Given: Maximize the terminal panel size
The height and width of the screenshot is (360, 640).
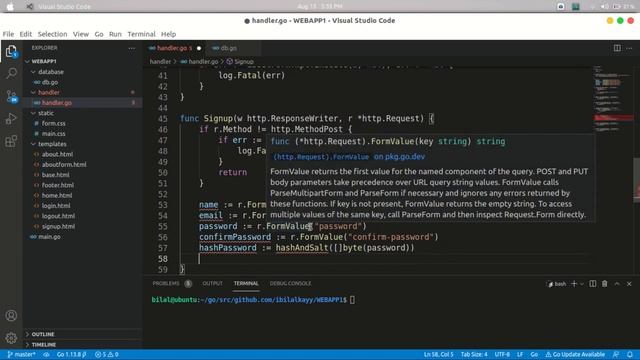Looking at the screenshot, I should (617, 284).
